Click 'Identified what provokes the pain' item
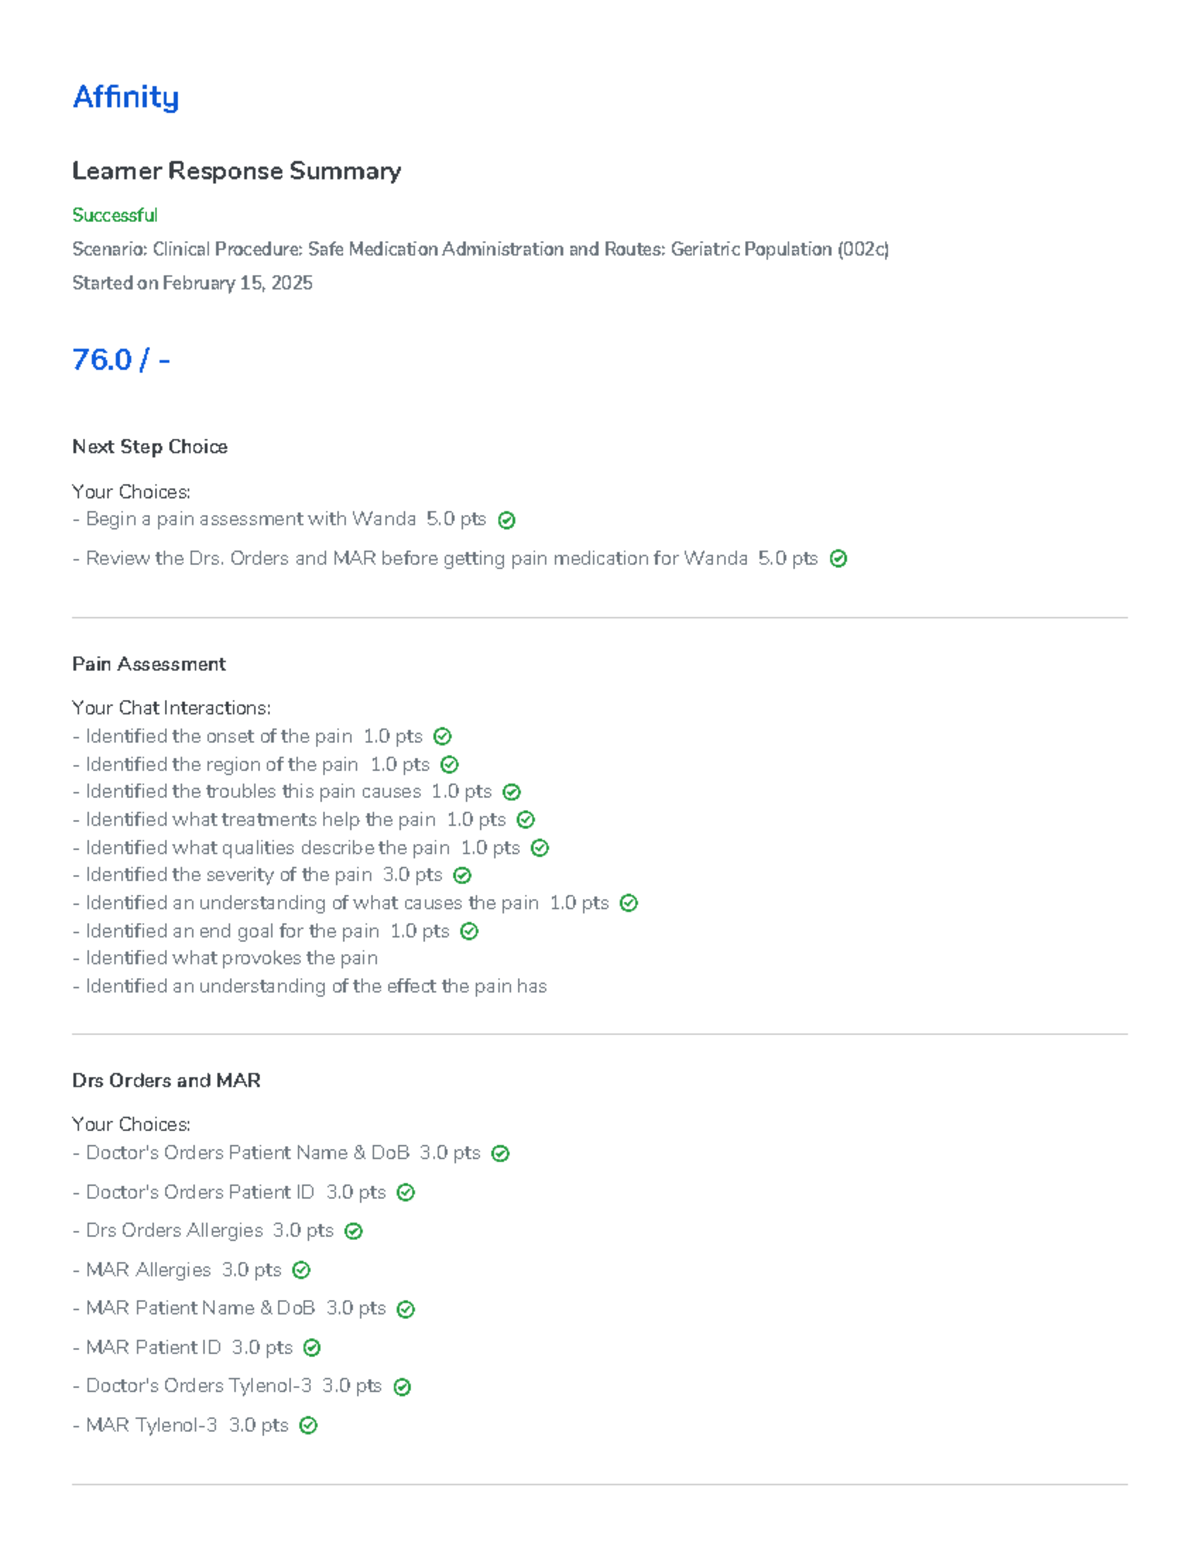Screen dimensions: 1200x1553 [x=231, y=958]
